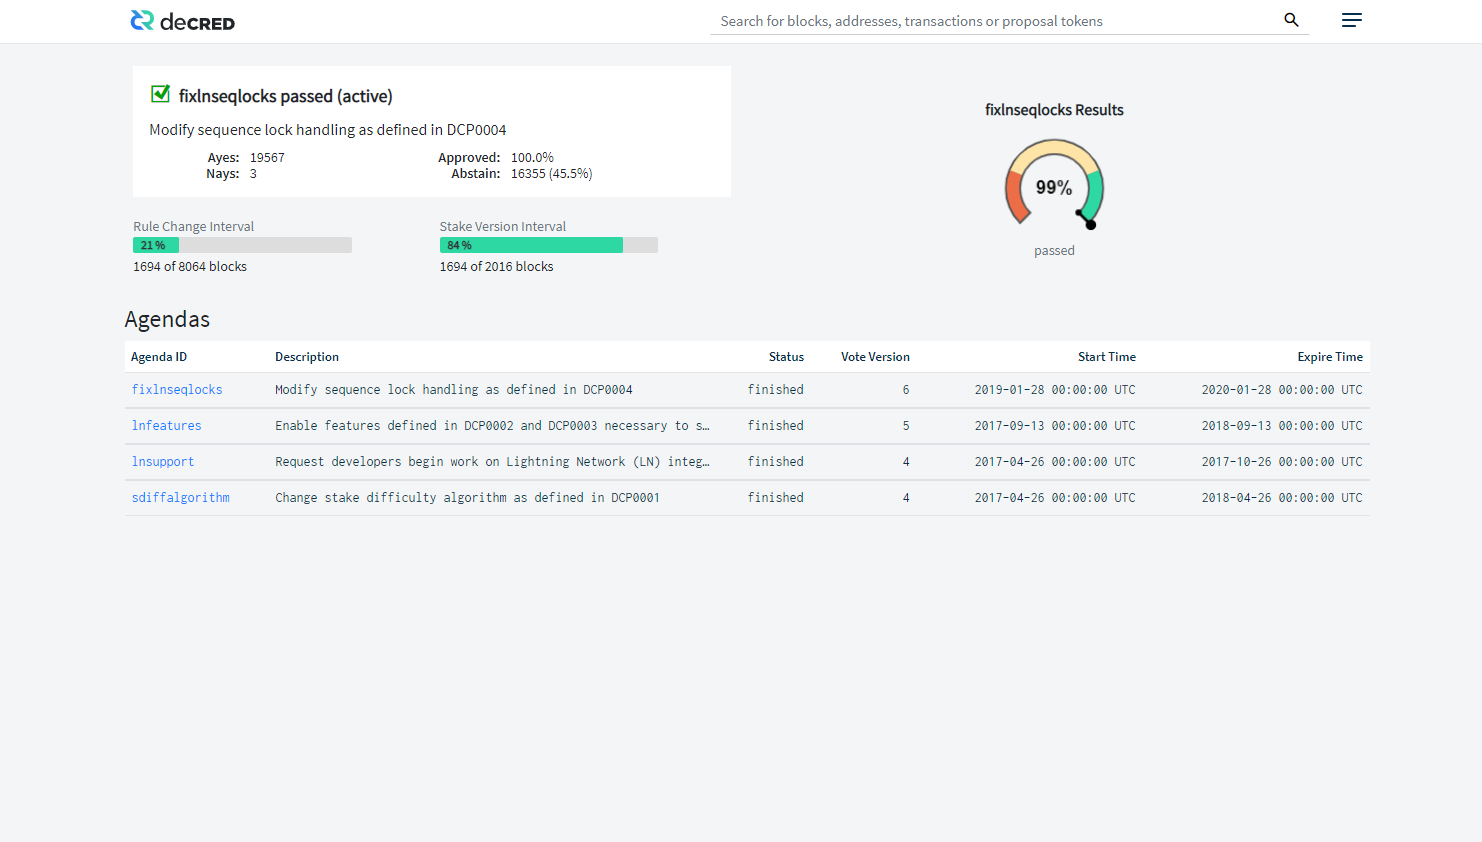Click the Status column header

(786, 357)
